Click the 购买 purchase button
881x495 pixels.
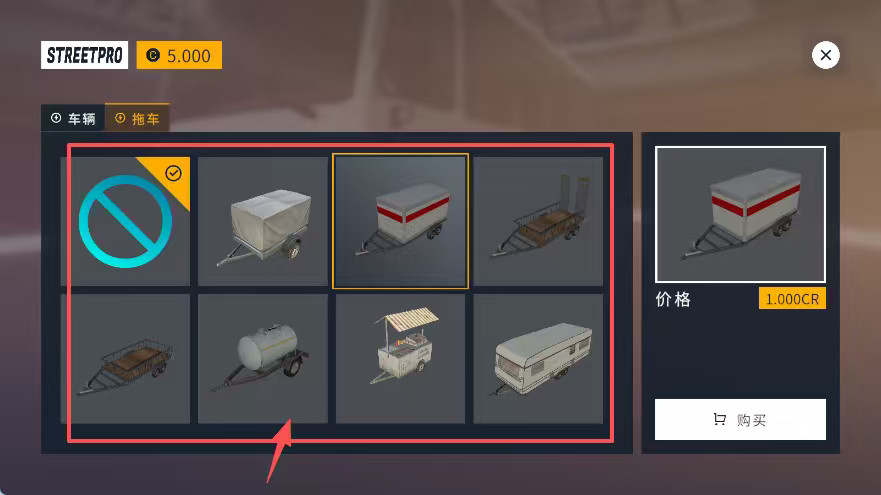[740, 420]
